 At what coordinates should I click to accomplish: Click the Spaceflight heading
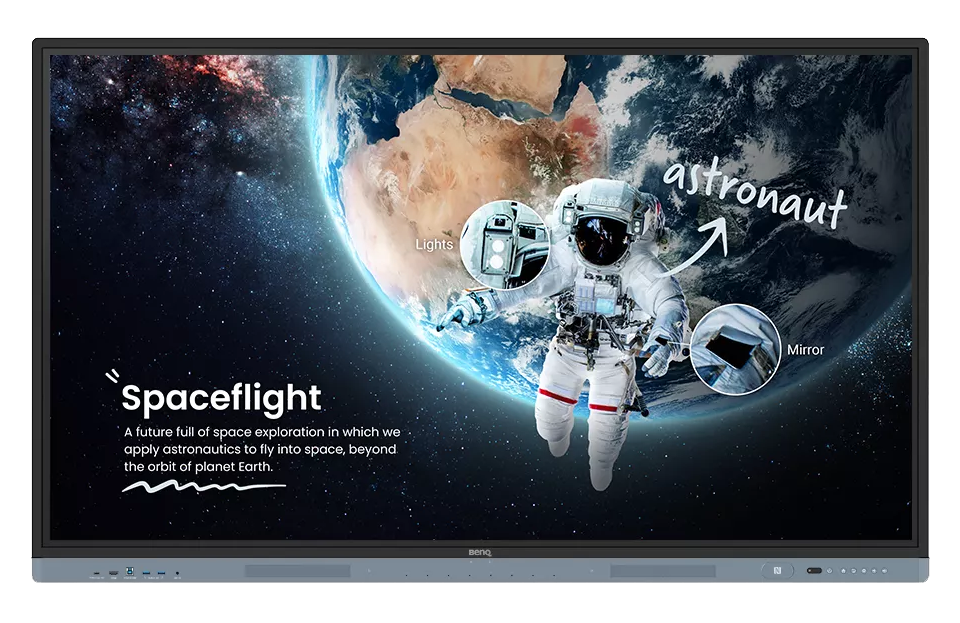(x=221, y=398)
